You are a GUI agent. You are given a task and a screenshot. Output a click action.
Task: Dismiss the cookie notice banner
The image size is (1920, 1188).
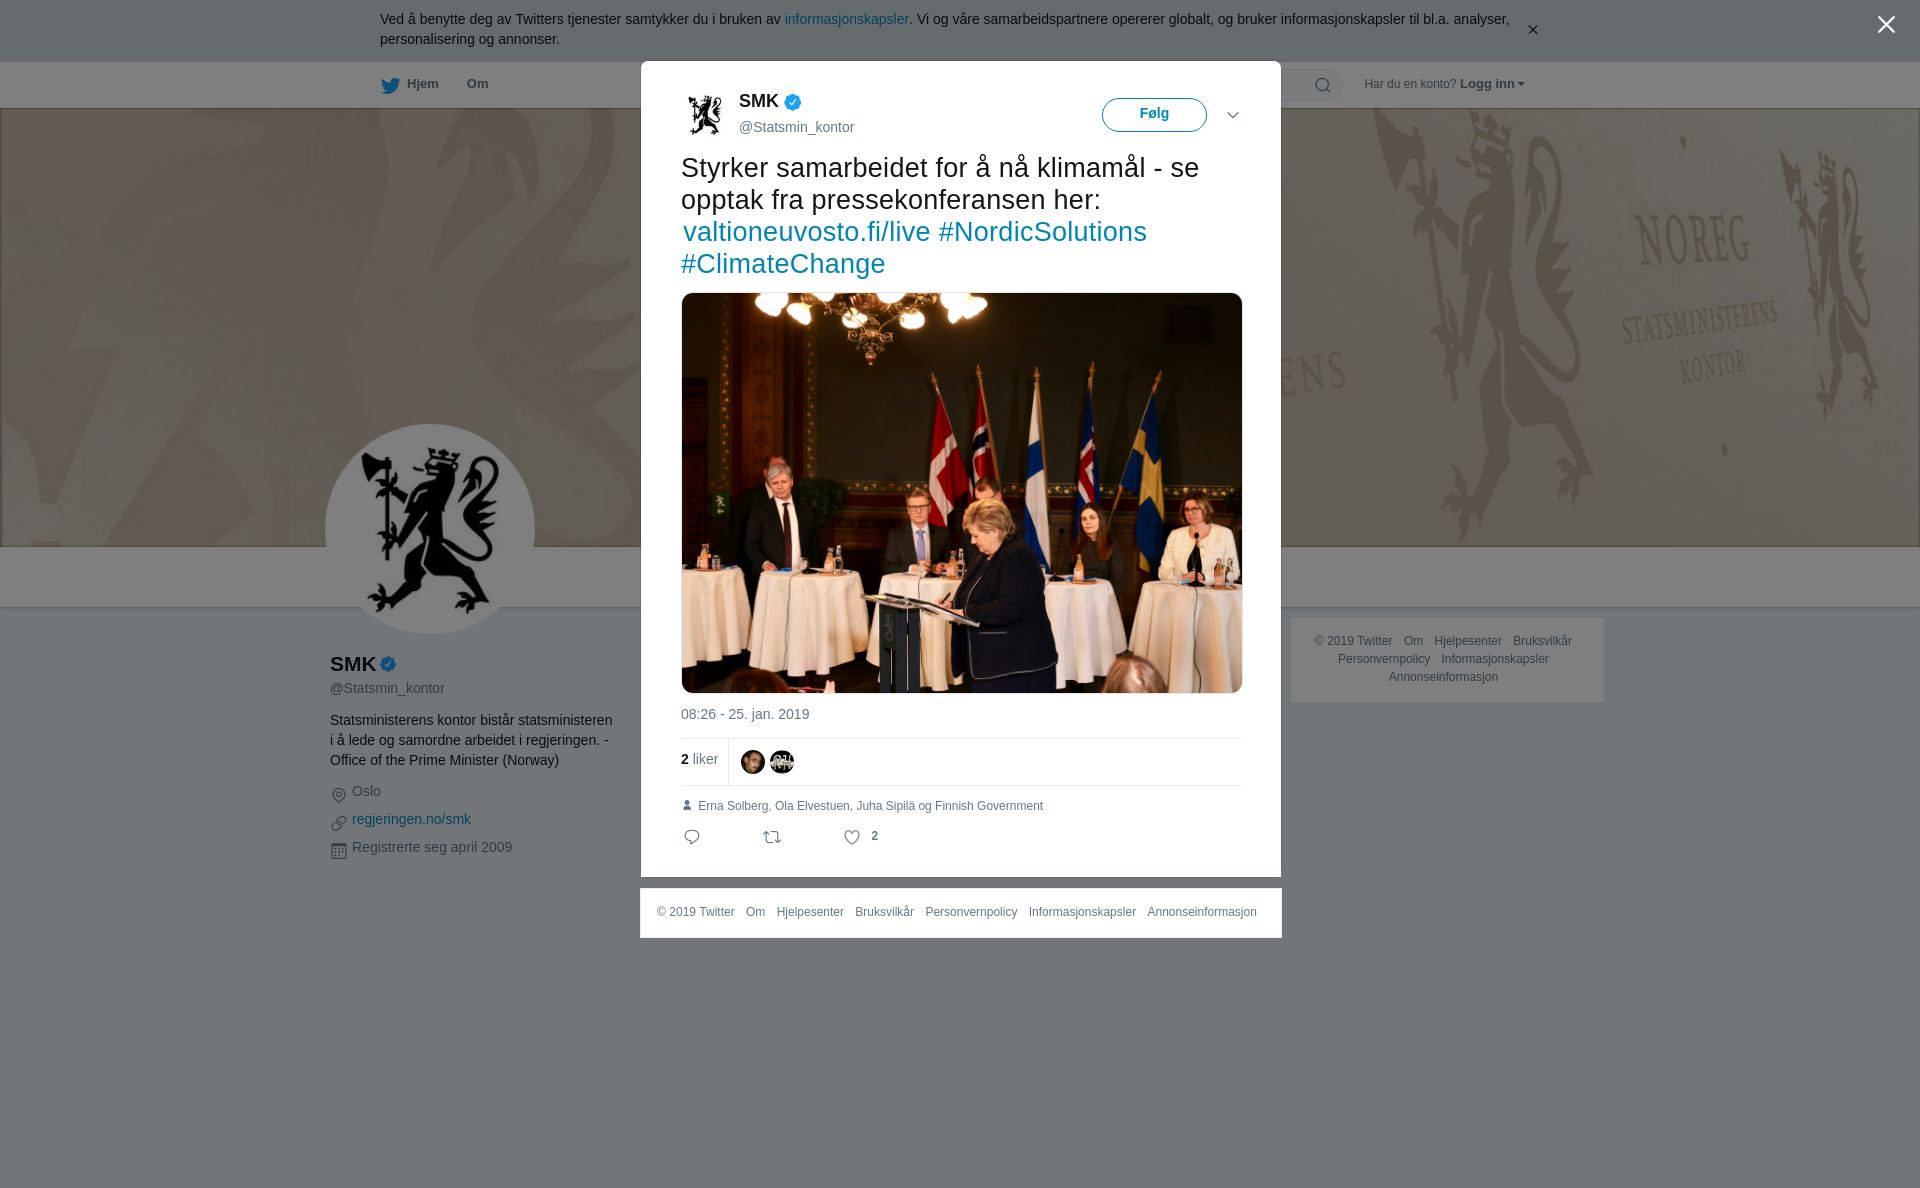coord(1532,30)
